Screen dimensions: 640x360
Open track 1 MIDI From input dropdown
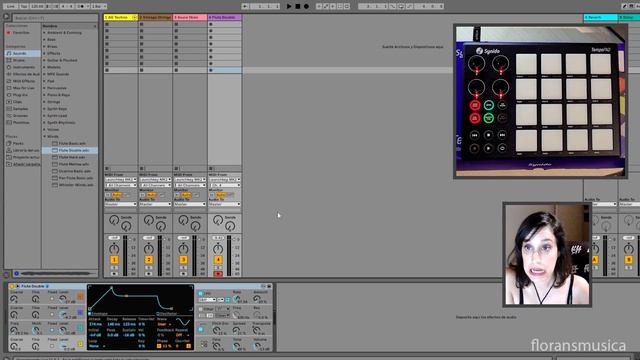coord(120,180)
